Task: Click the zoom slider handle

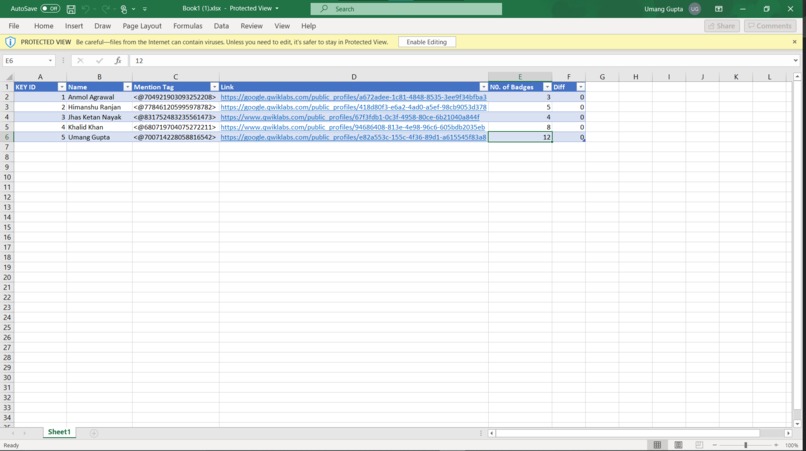Action: [x=745, y=445]
